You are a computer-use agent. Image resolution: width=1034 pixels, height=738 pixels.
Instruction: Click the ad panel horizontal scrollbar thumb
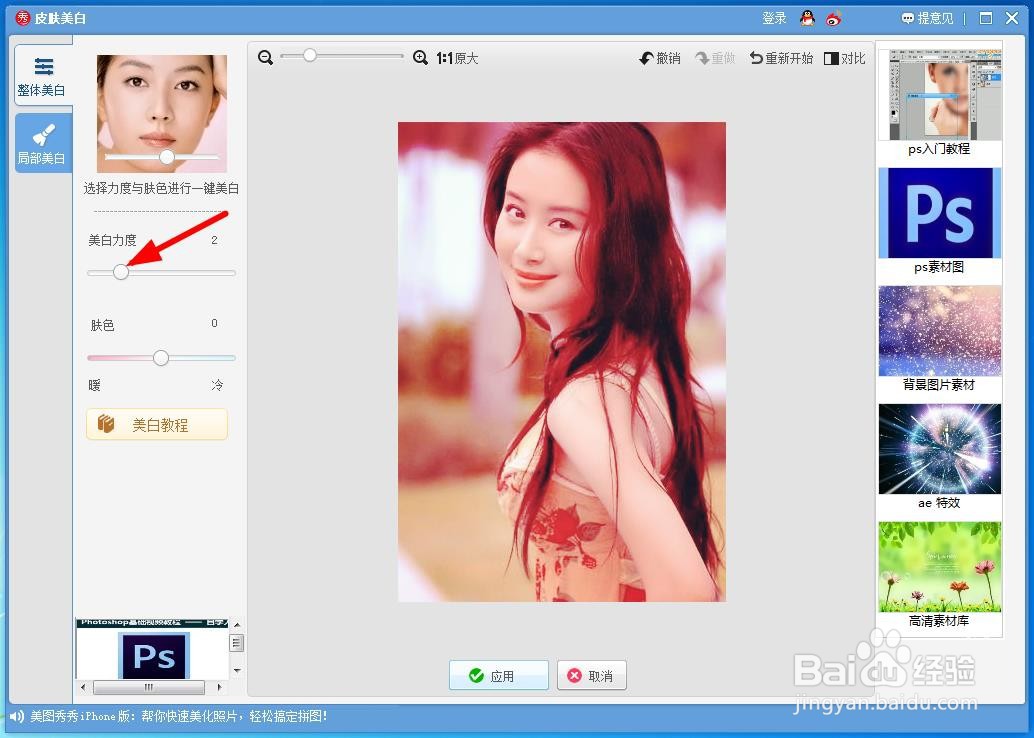(x=149, y=687)
